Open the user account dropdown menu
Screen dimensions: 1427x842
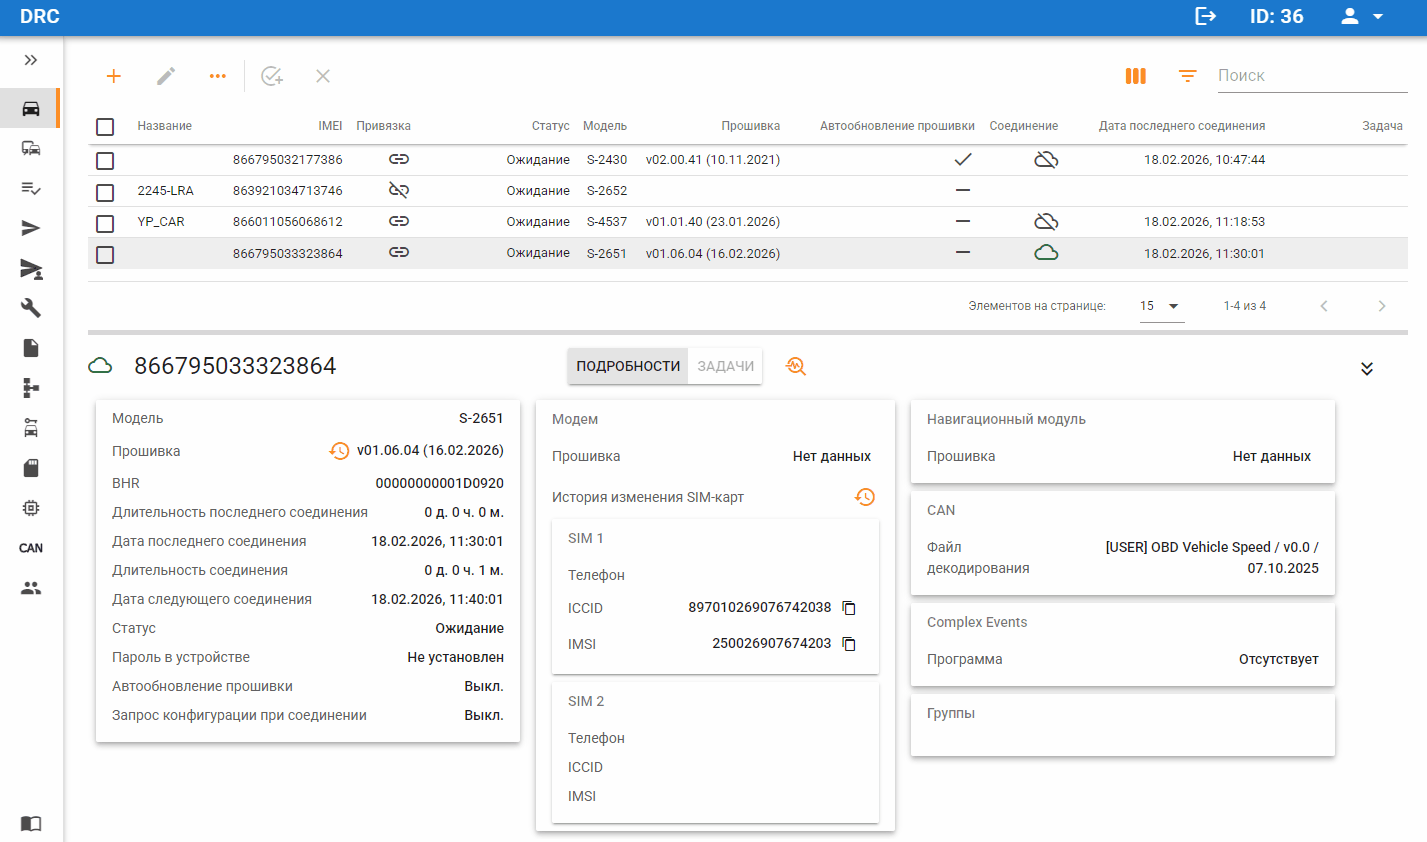[1362, 17]
